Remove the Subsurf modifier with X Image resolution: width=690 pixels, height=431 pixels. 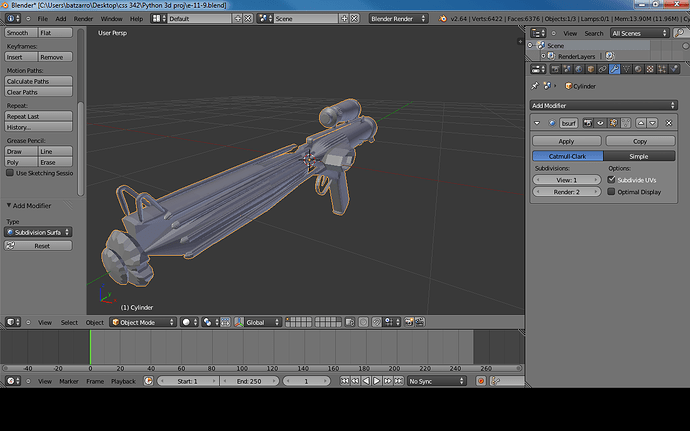[669, 123]
